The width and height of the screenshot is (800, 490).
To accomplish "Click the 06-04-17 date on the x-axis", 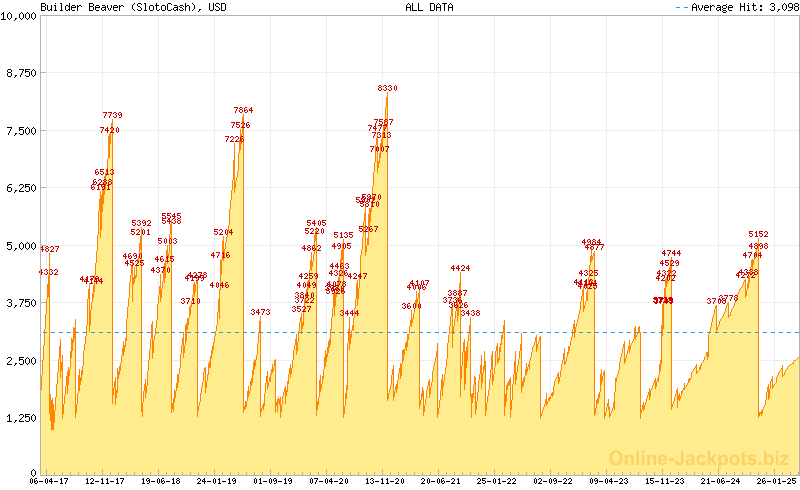I will point(50,481).
